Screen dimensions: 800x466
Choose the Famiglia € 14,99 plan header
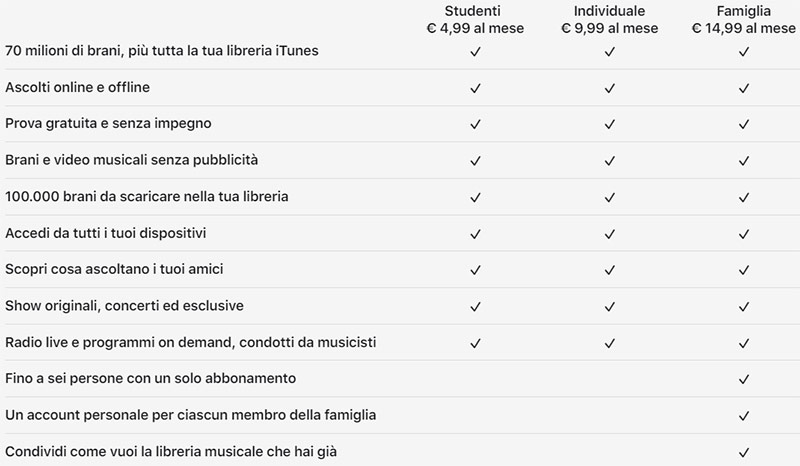point(743,19)
